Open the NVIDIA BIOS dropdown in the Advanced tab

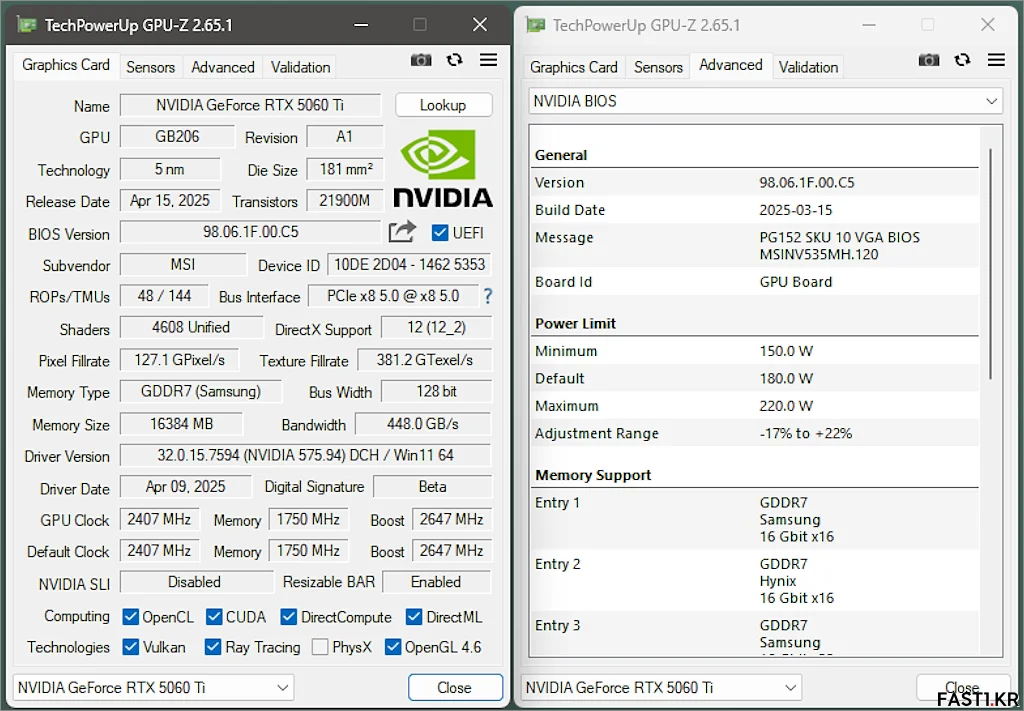[x=765, y=101]
